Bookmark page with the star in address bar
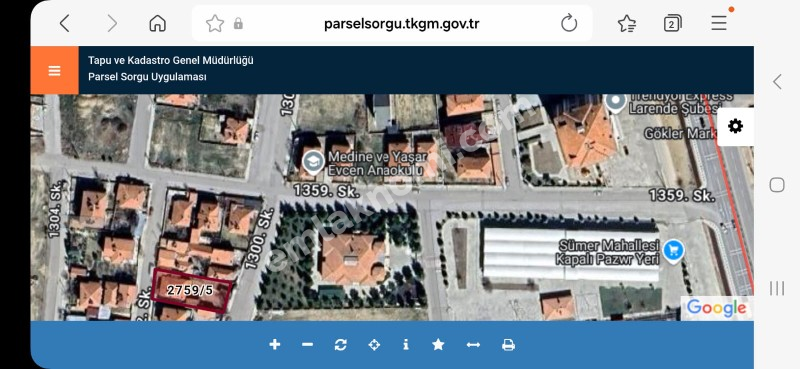 pyautogui.click(x=215, y=23)
